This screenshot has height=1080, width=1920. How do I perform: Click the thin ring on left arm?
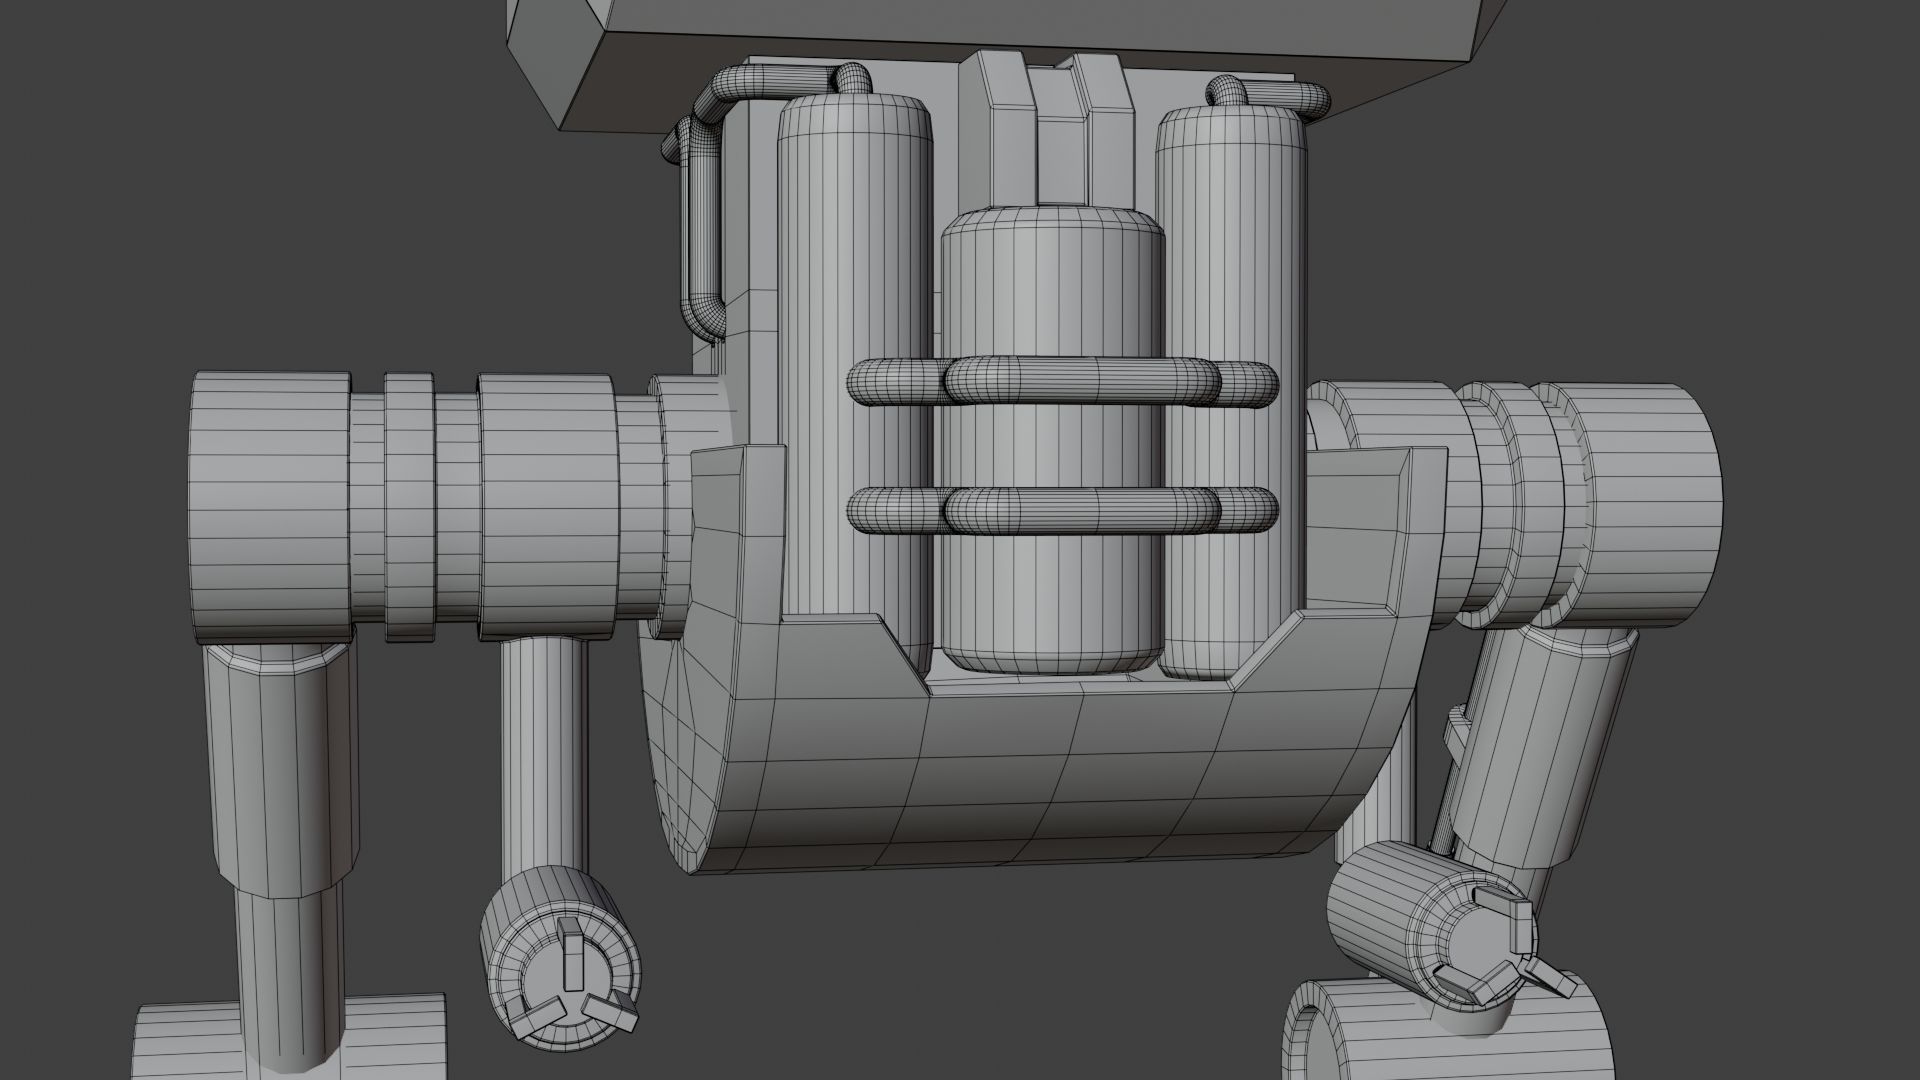[x=410, y=508]
